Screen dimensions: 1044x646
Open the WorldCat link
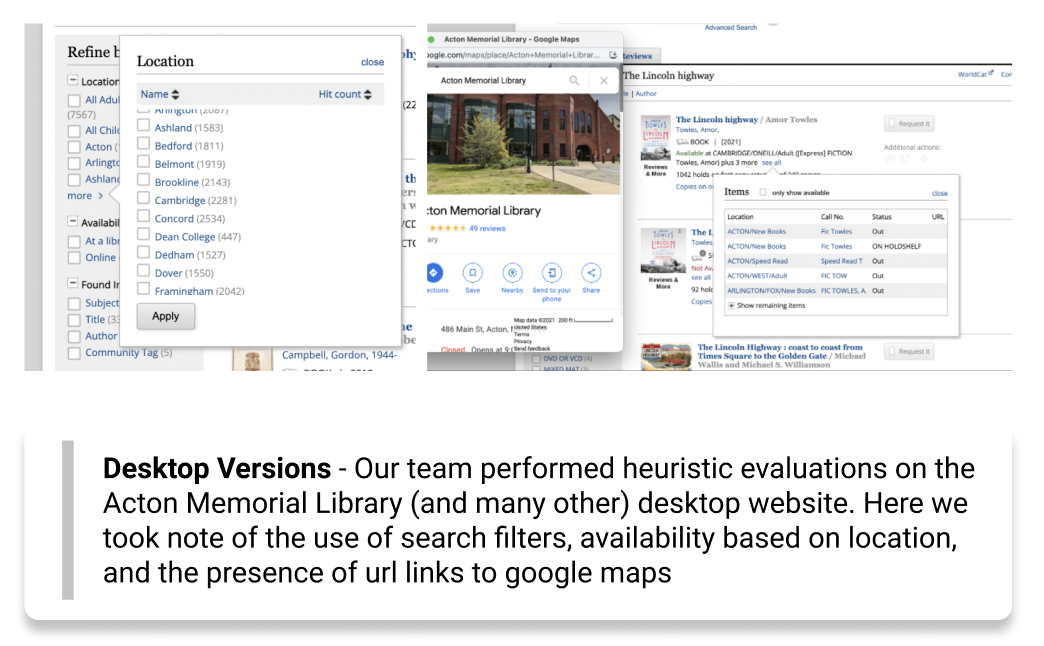coord(975,74)
